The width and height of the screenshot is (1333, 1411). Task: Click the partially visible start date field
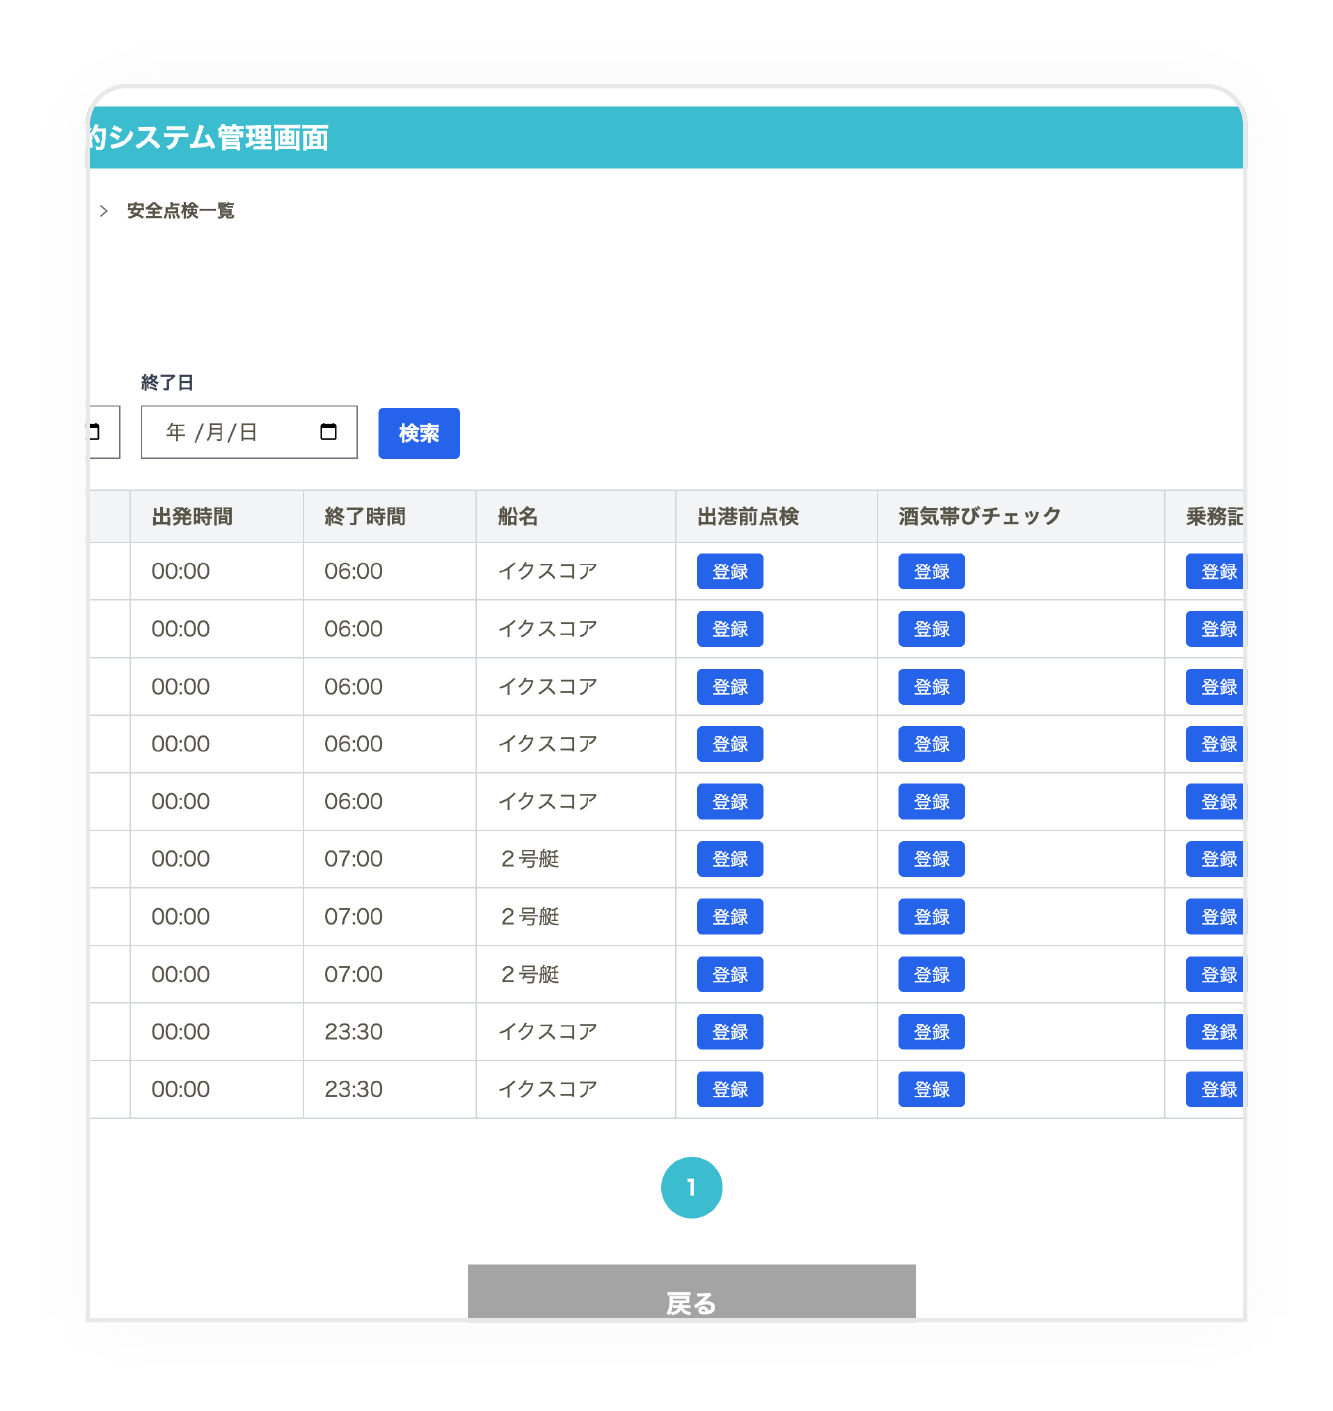pyautogui.click(x=104, y=432)
